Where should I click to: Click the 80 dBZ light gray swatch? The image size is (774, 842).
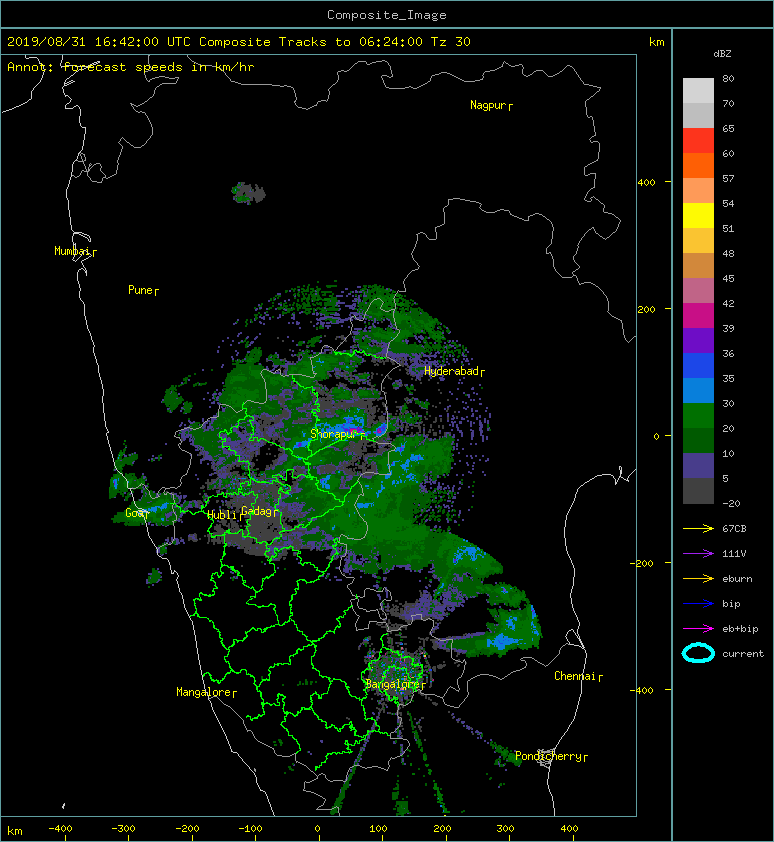tap(698, 90)
